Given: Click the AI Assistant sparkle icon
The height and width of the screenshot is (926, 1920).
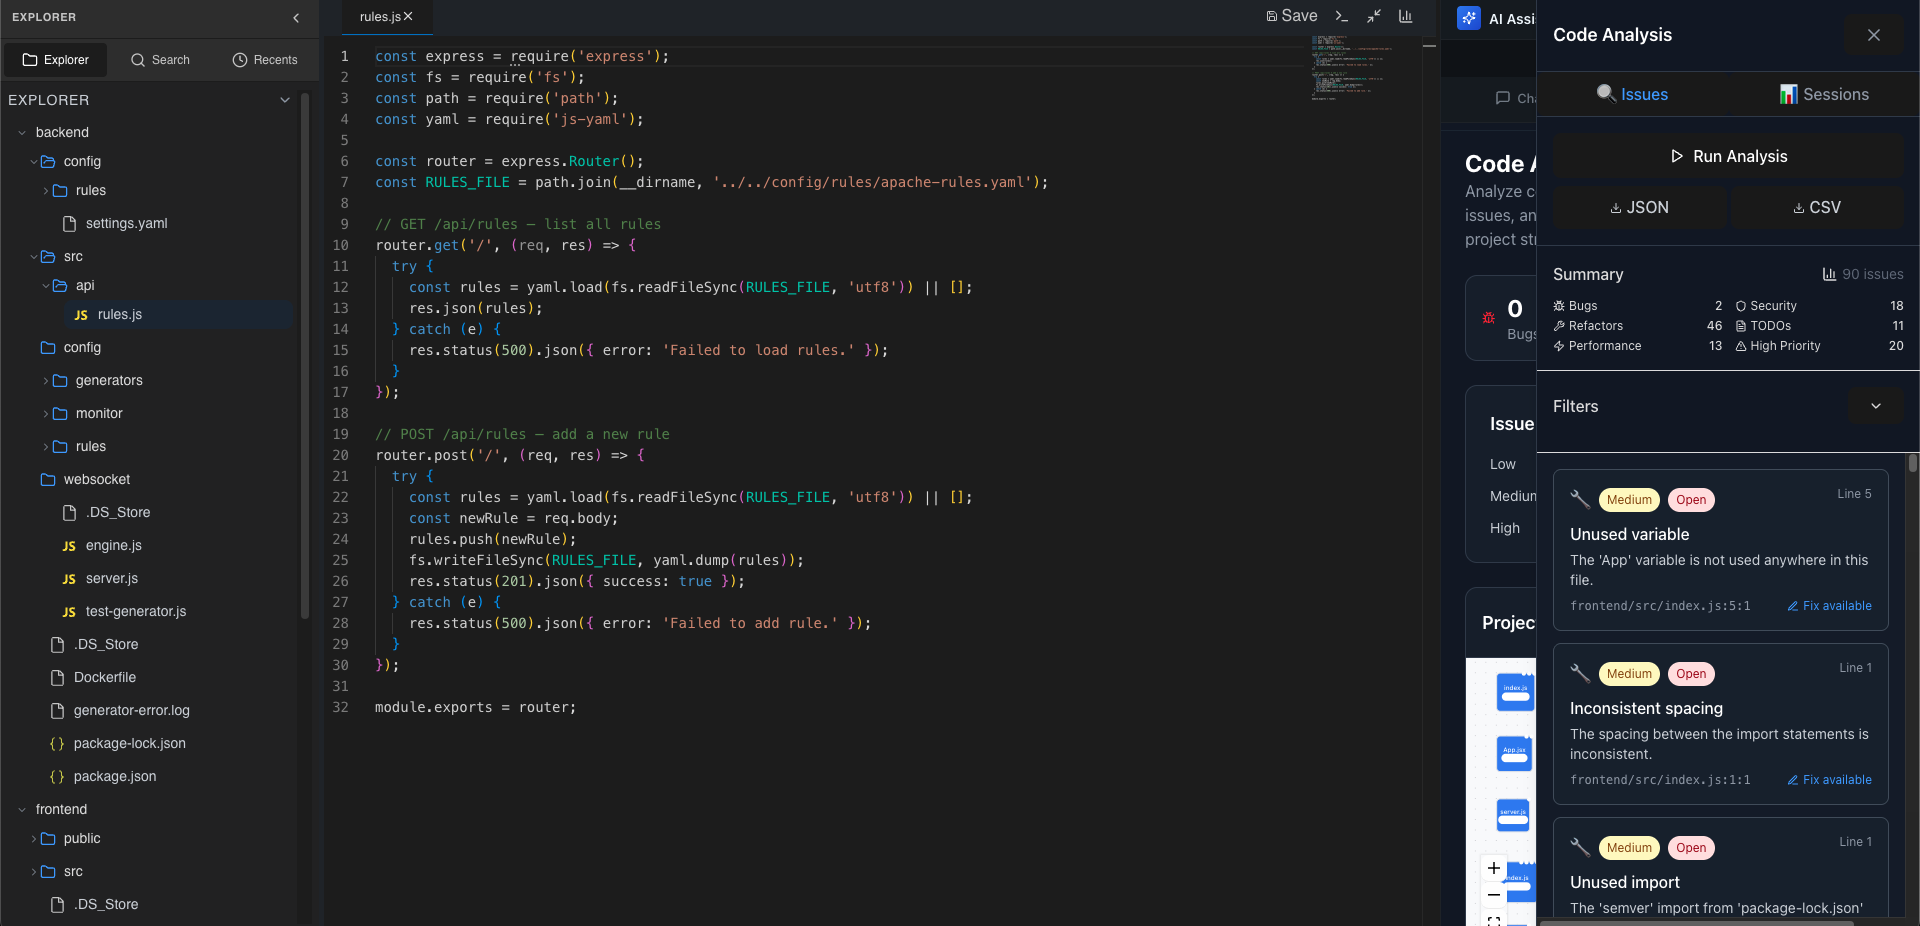Looking at the screenshot, I should point(1469,18).
